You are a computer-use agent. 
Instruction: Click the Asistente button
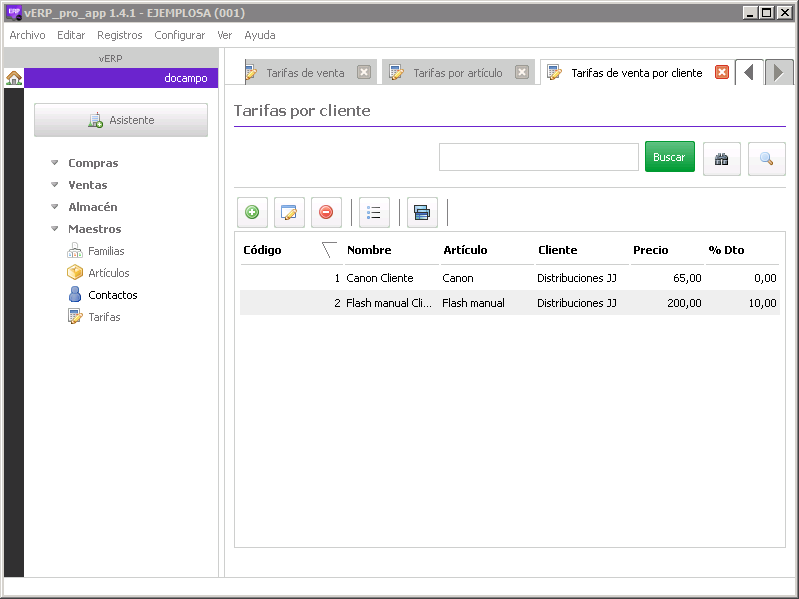coord(121,120)
